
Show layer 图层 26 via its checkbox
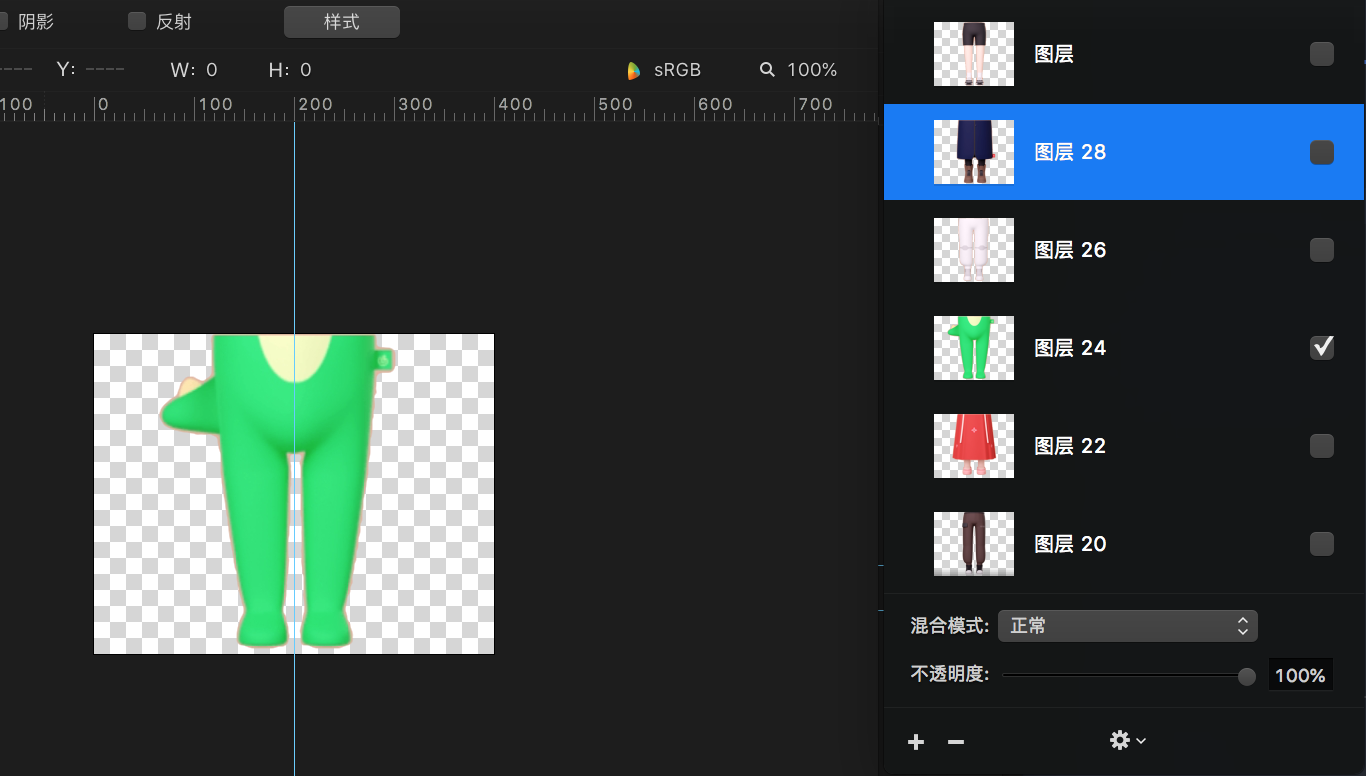[1322, 250]
